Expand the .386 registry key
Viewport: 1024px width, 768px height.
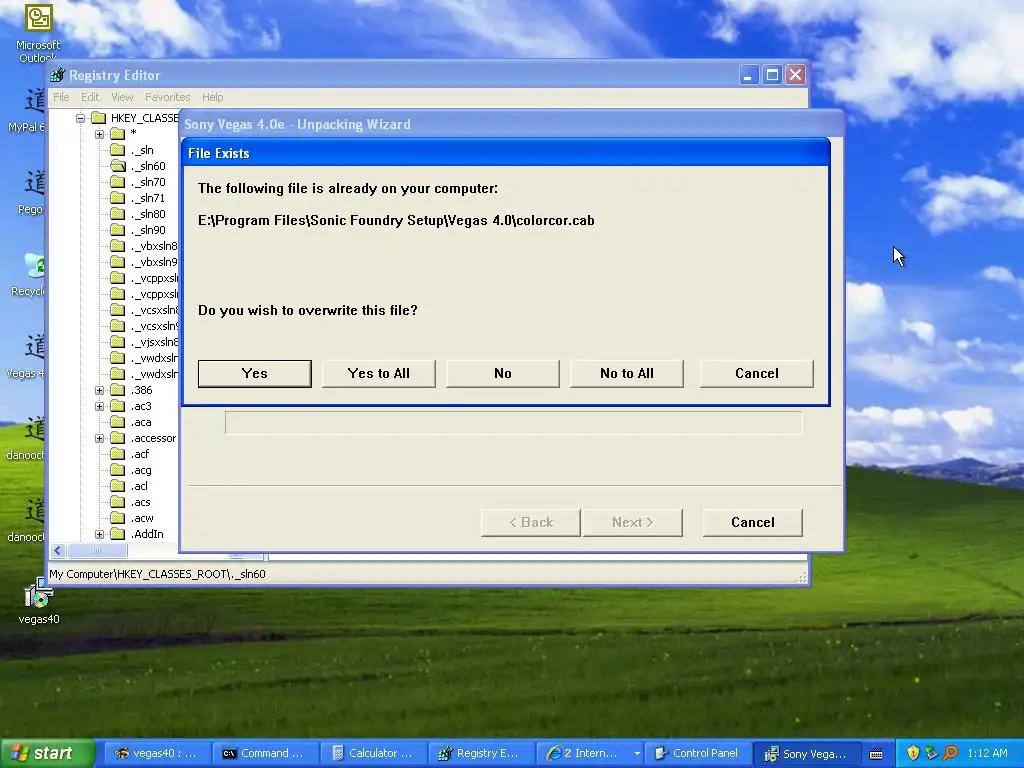click(x=99, y=391)
